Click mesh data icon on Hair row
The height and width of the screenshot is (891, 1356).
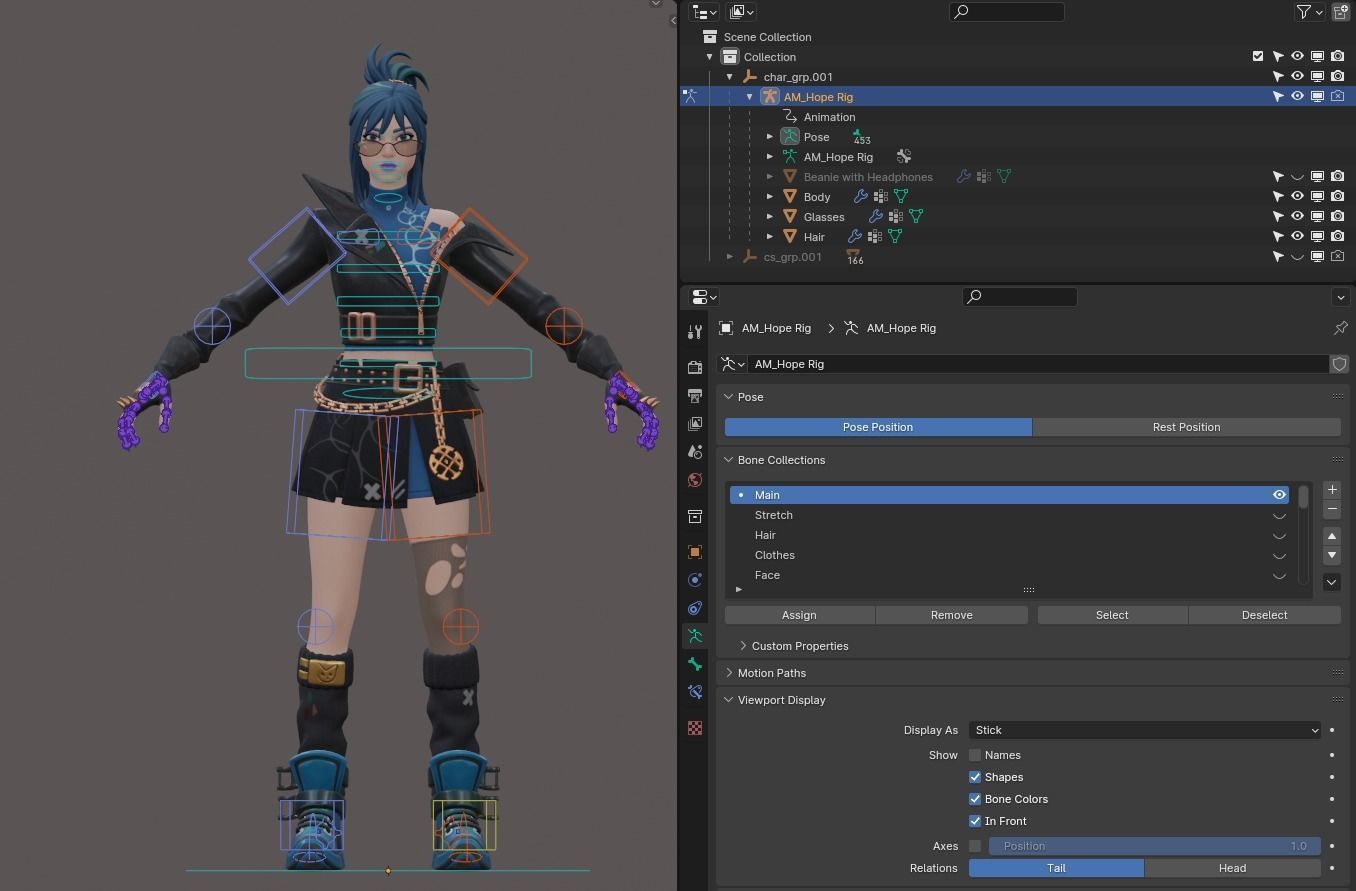895,237
